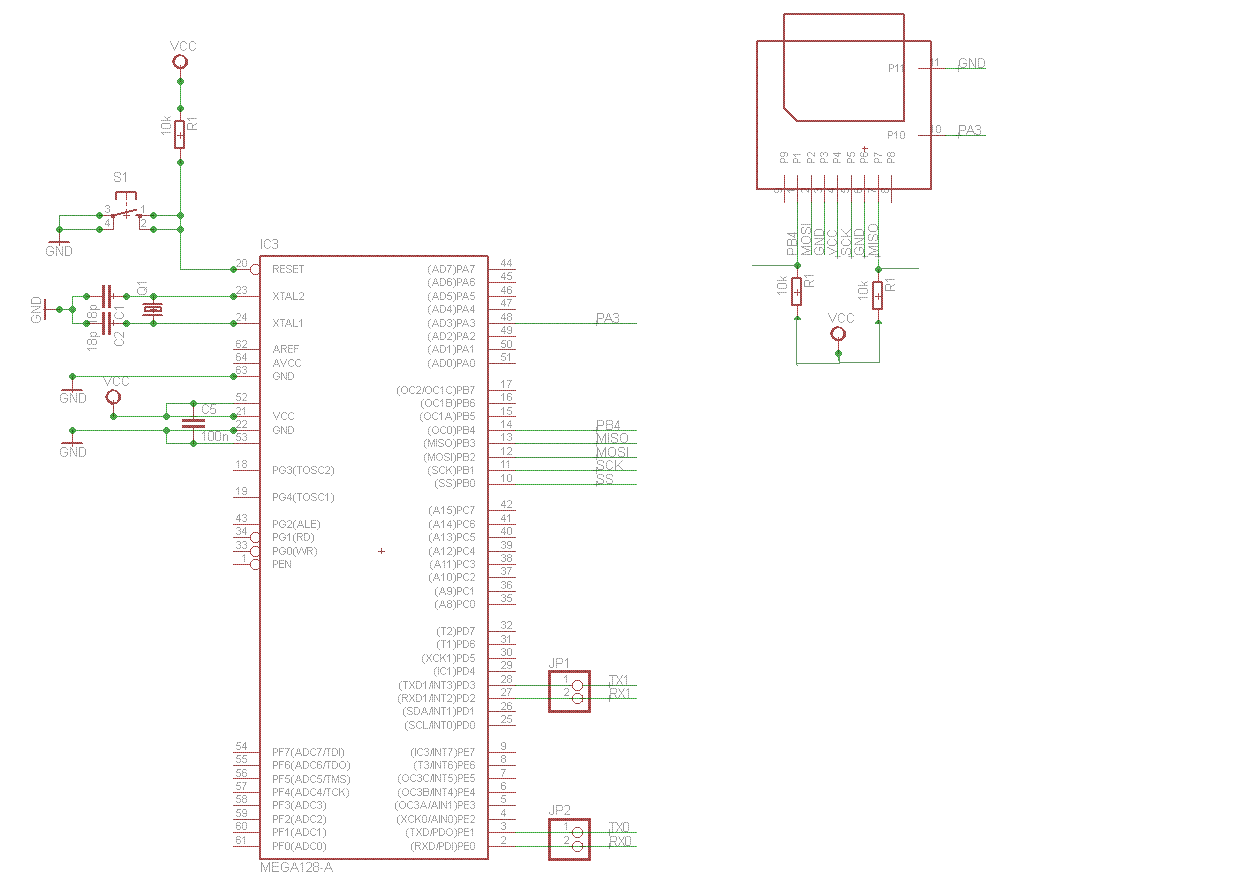
Task: Click the P10 pin label on card socket
Action: click(896, 135)
